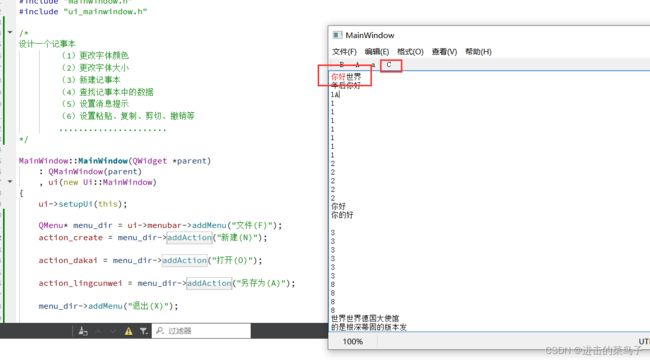Click the C color toolbar button
The image size is (650, 360).
pyautogui.click(x=389, y=65)
